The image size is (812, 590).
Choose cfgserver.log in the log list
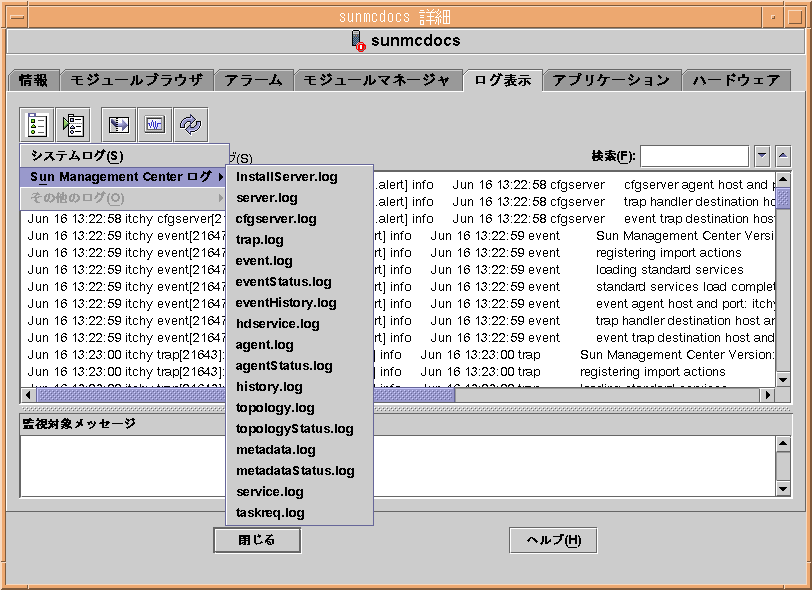[x=299, y=219]
